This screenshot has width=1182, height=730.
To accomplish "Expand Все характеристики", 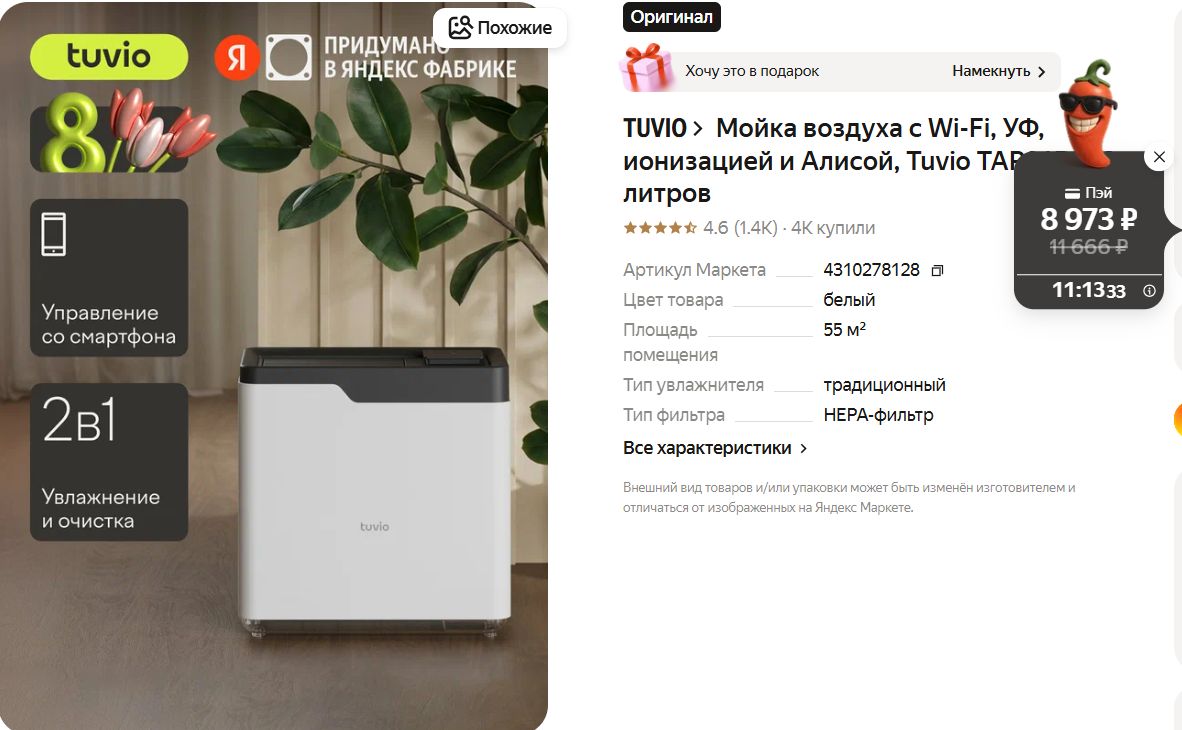I will click(x=715, y=448).
